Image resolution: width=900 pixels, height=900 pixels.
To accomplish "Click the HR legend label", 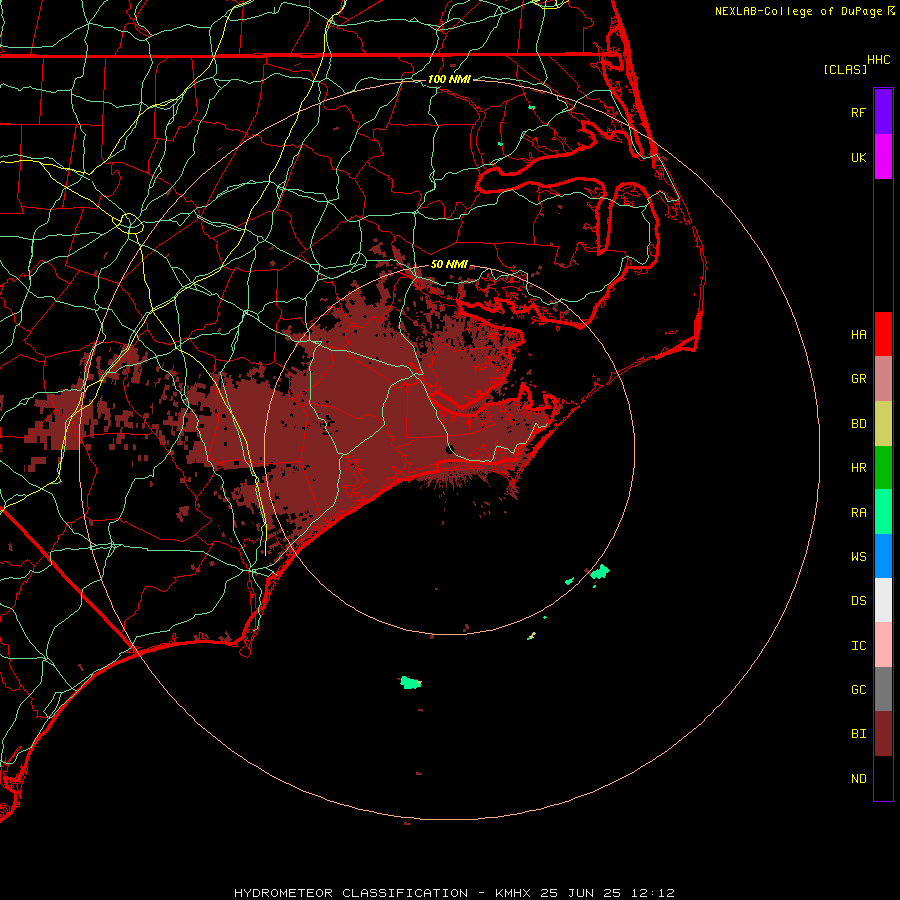I will point(858,468).
